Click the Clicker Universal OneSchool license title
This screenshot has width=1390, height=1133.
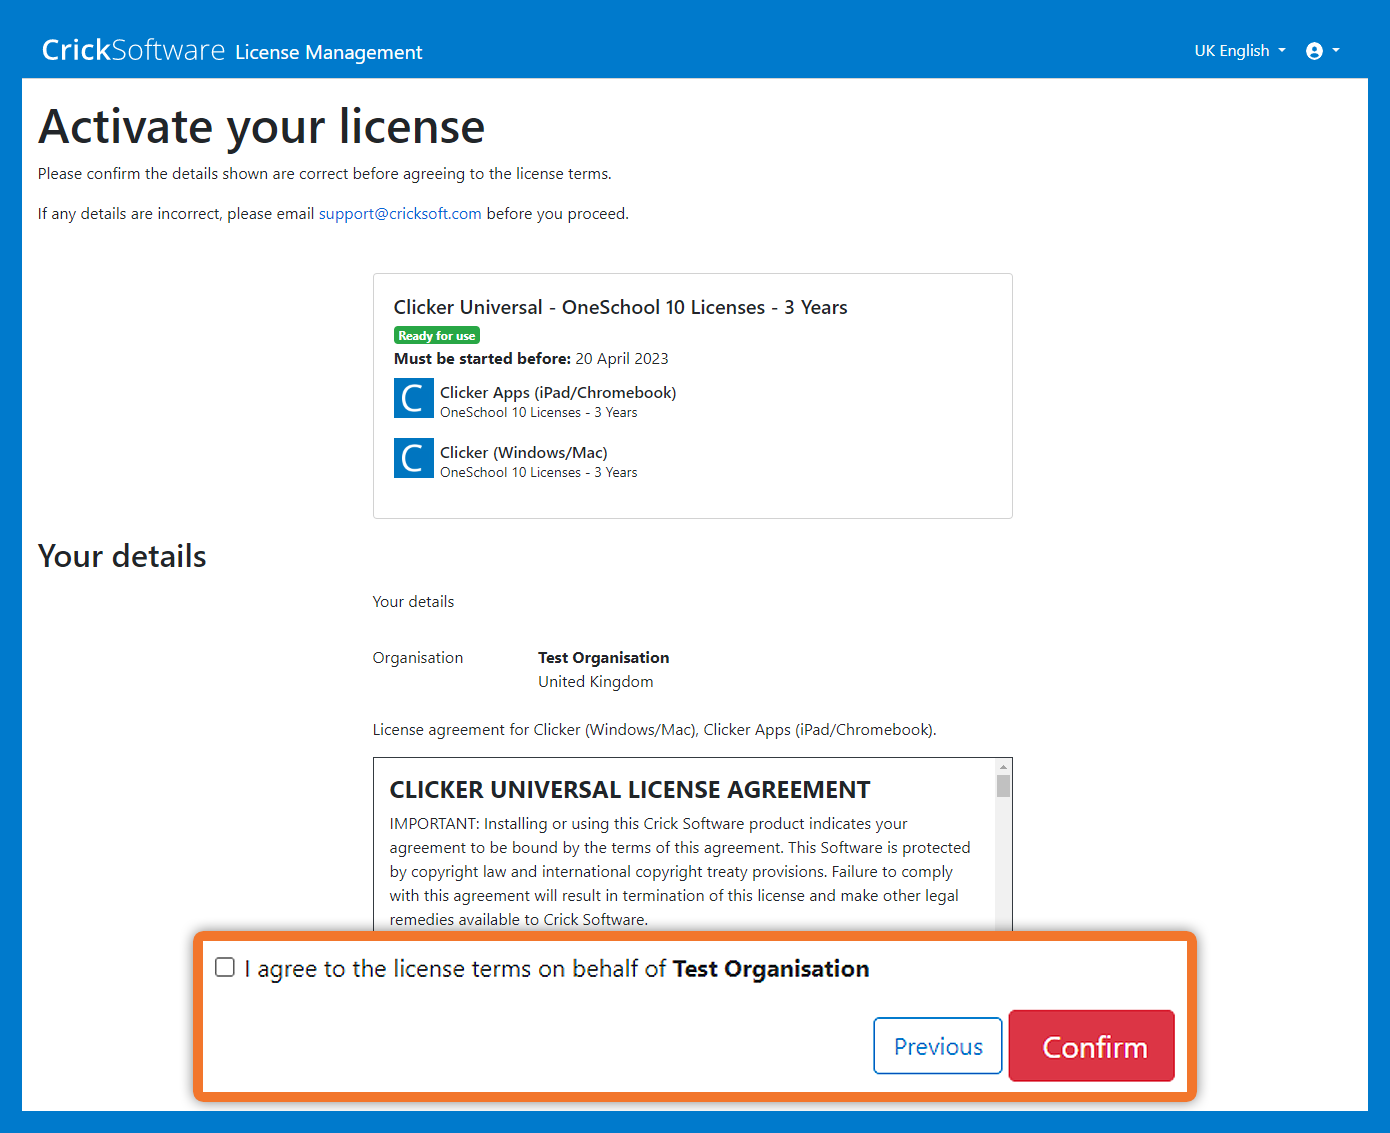620,308
